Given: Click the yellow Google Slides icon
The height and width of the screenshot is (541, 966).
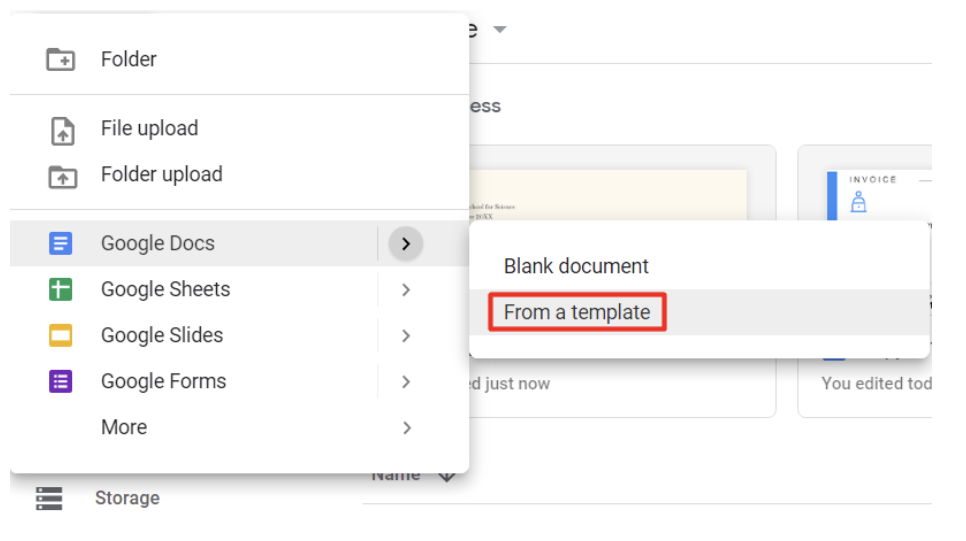Looking at the screenshot, I should pos(60,335).
